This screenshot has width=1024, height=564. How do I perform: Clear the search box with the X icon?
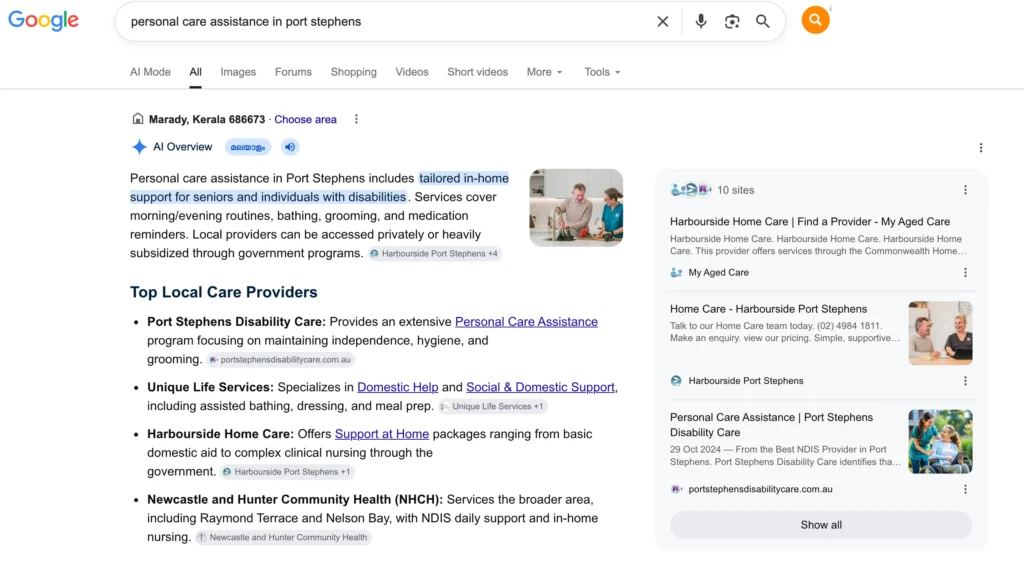[662, 22]
